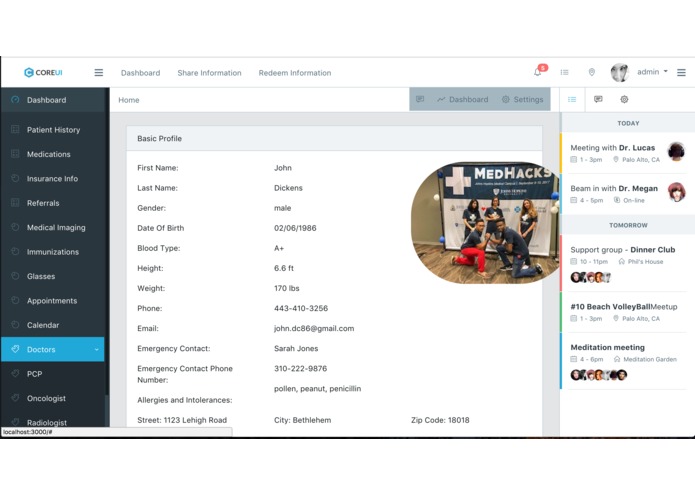This screenshot has width=695, height=494.
Task: Open Patient History in sidebar
Action: pyautogui.click(x=53, y=129)
